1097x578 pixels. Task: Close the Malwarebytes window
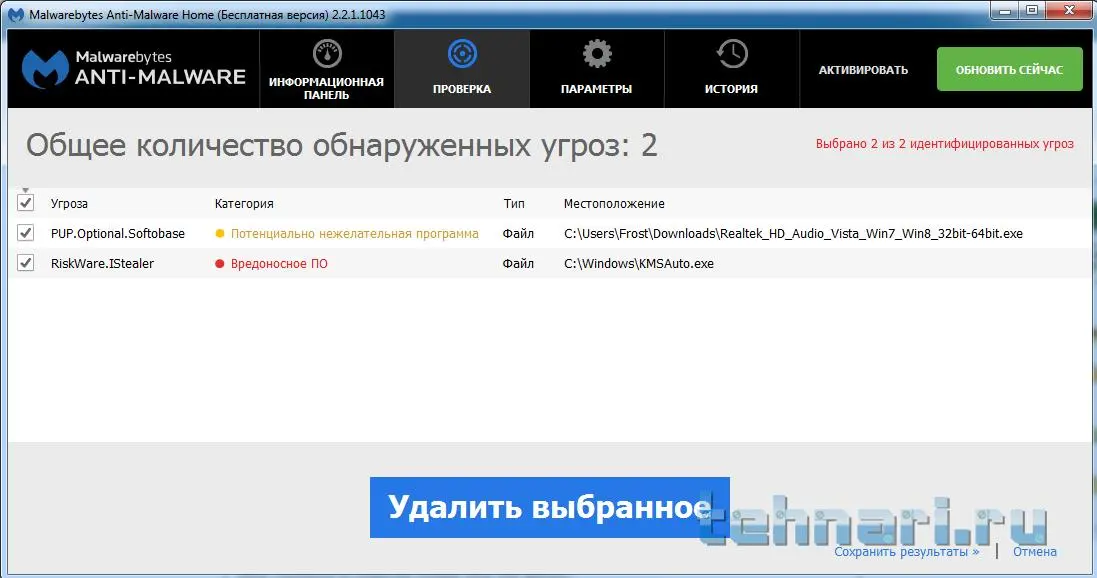1069,10
